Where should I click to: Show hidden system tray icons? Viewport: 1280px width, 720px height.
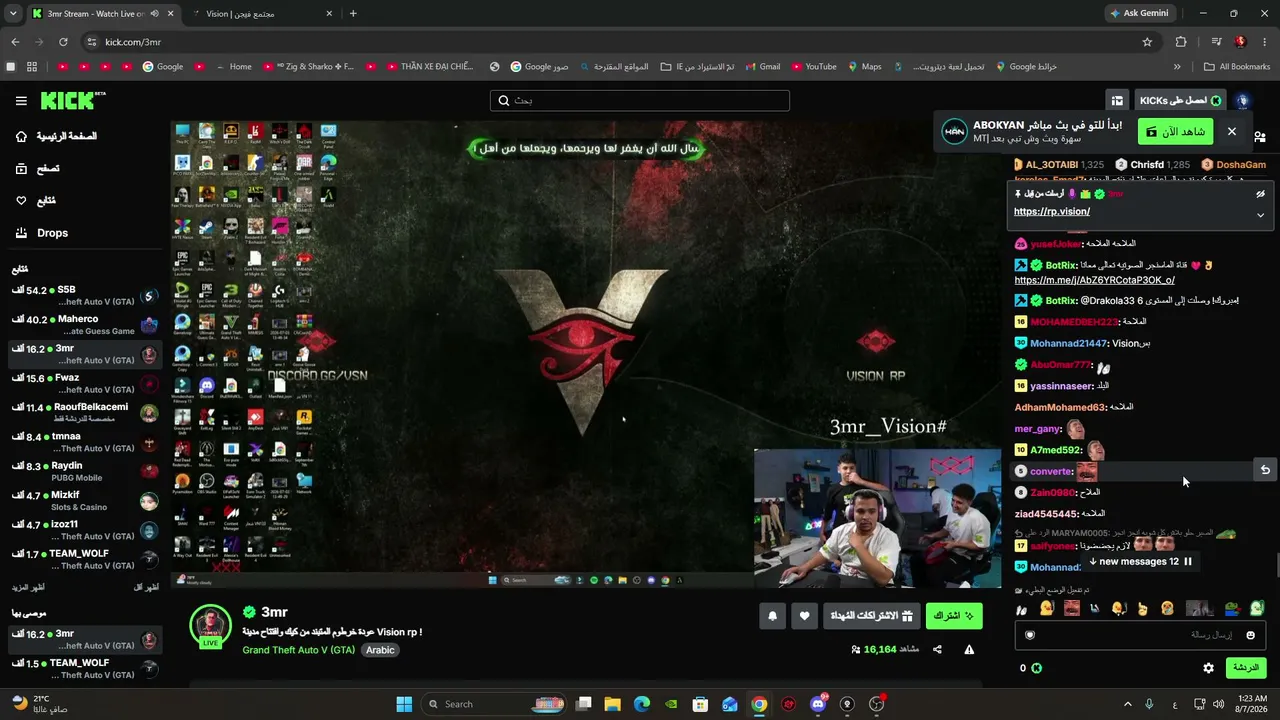point(1128,704)
